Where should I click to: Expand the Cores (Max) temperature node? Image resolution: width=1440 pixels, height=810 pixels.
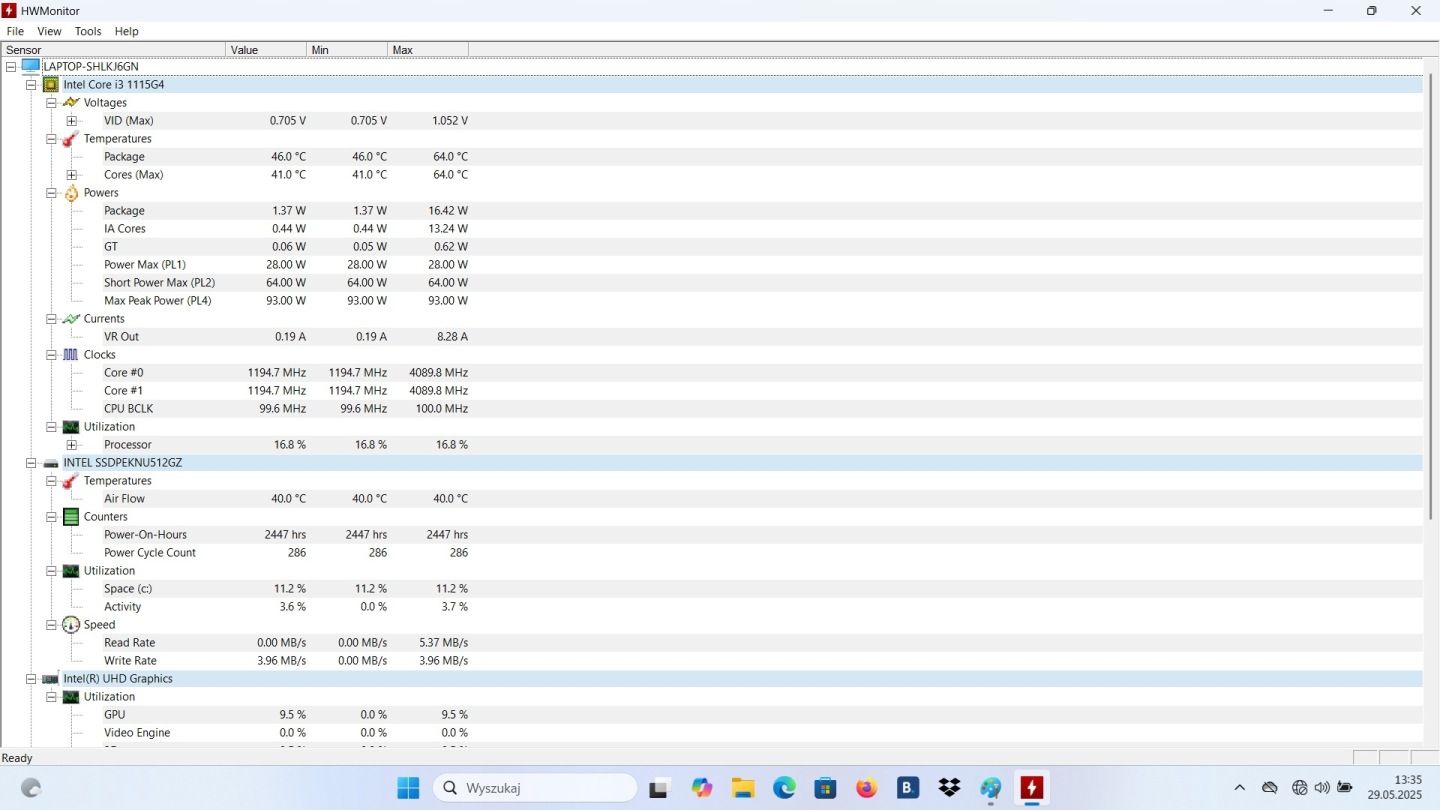[x=71, y=175]
